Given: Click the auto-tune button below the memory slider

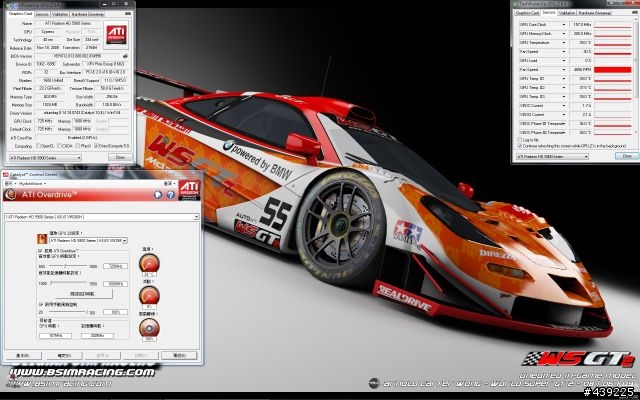Looking at the screenshot, I should click(82, 293).
